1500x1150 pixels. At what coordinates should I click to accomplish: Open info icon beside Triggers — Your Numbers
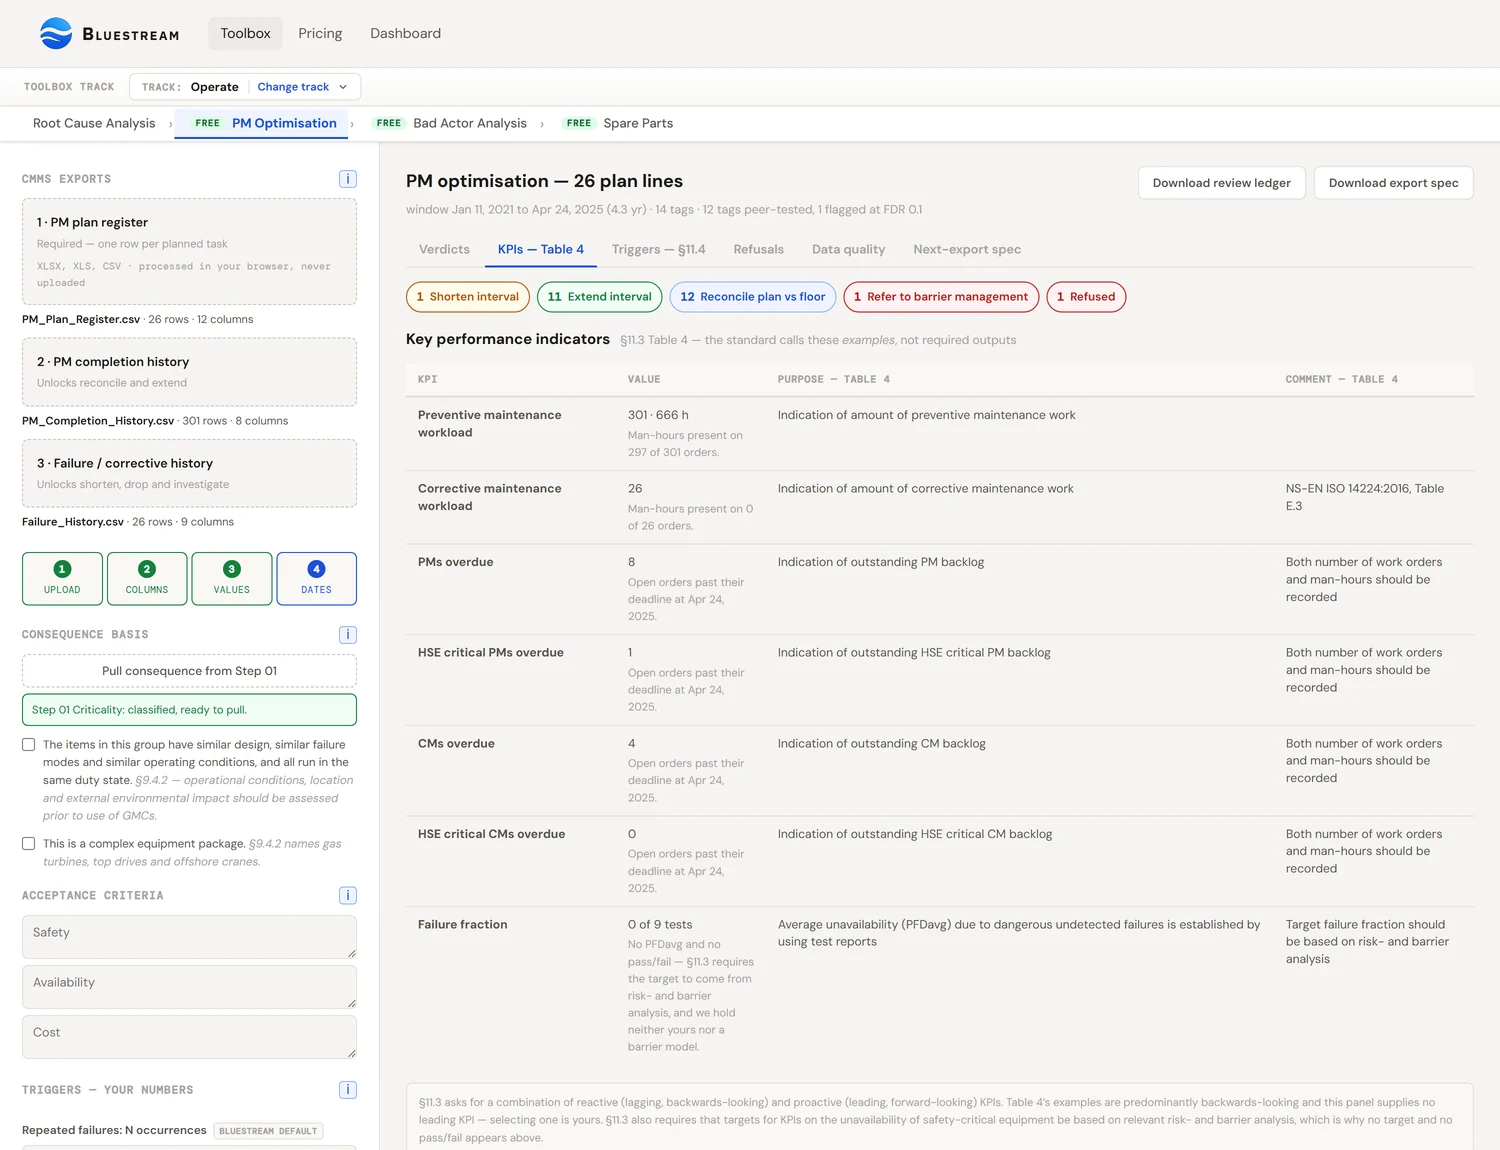[x=348, y=1090]
